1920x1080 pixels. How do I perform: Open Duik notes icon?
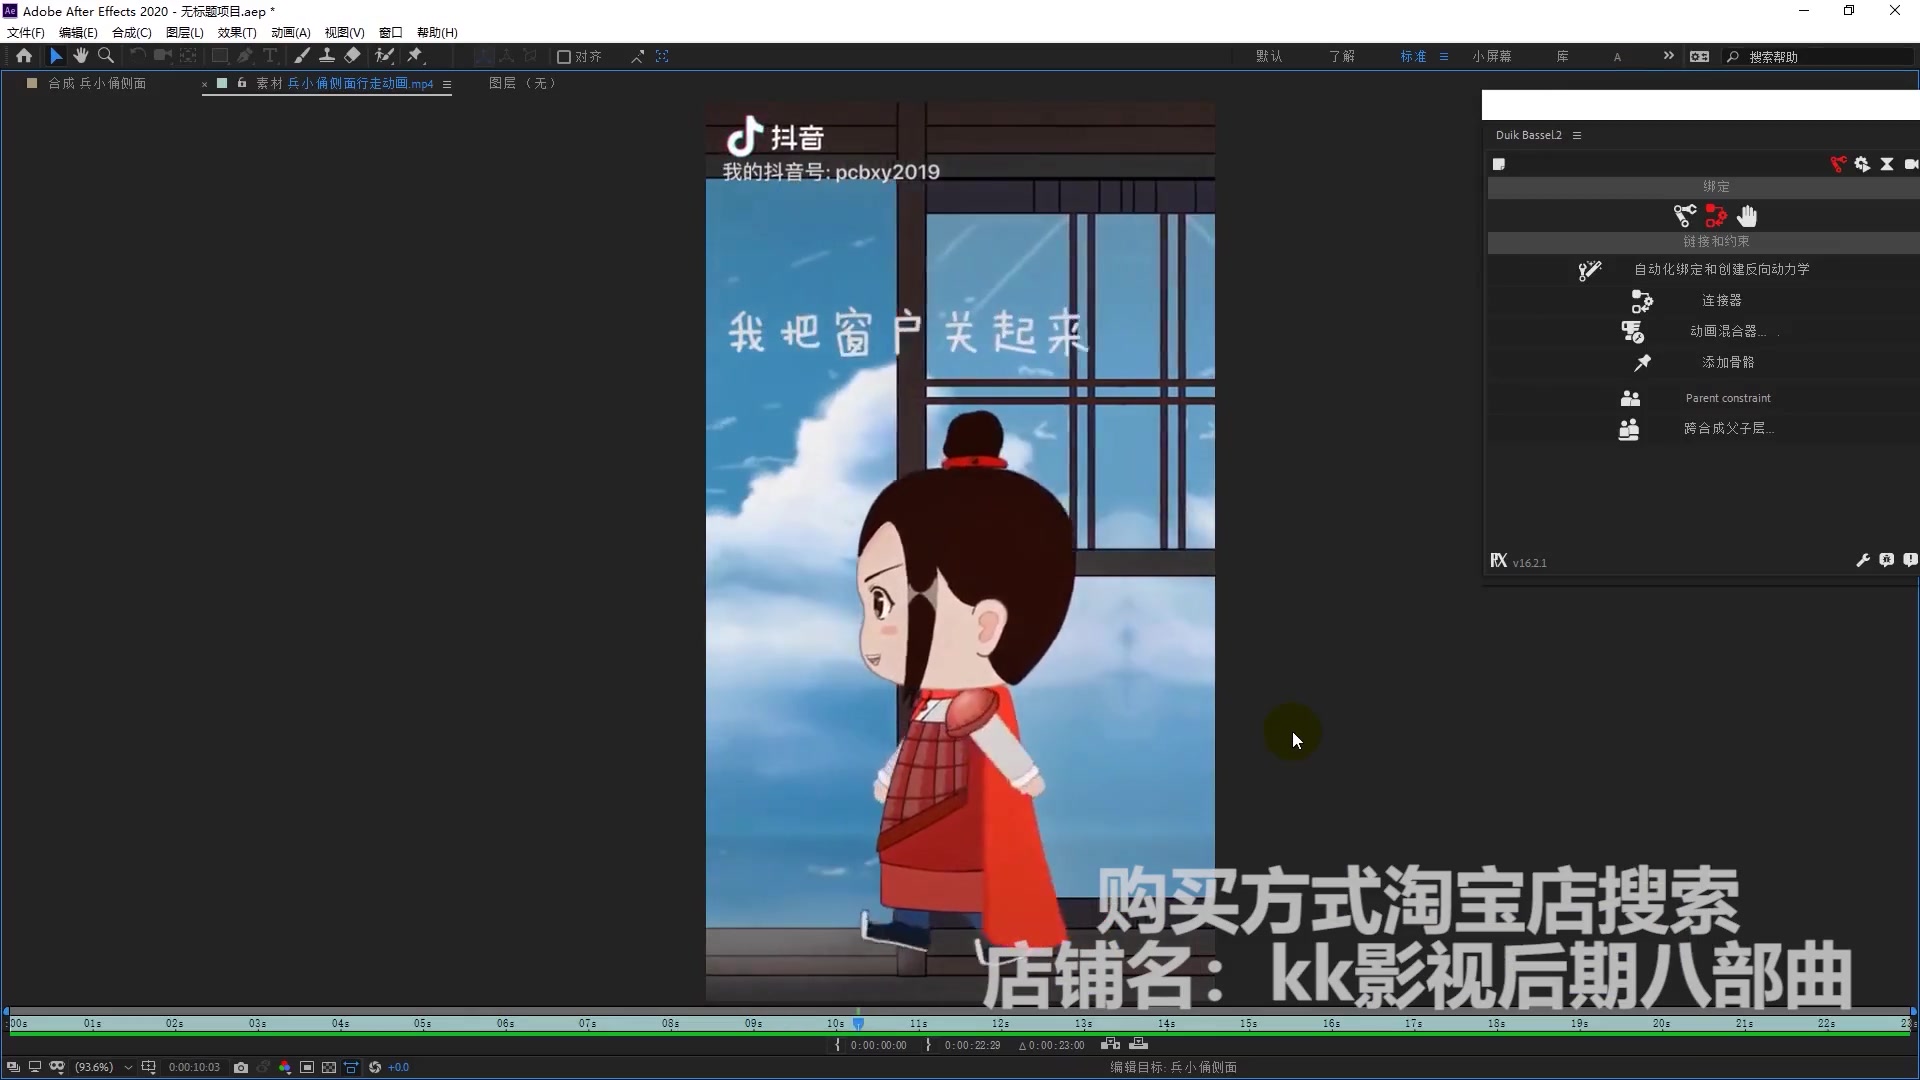pyautogui.click(x=1499, y=164)
